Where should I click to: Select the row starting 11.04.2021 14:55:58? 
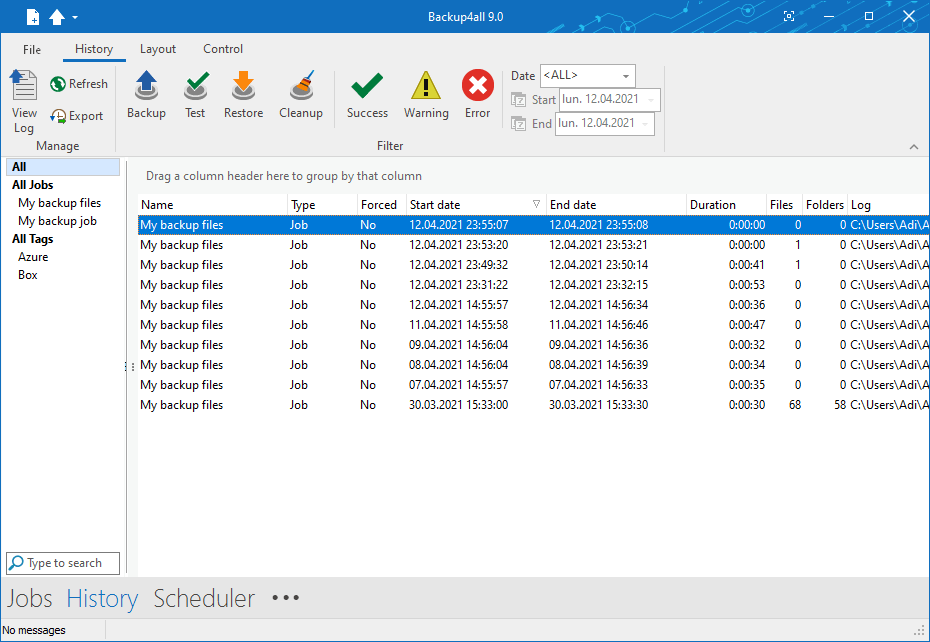[x=533, y=325]
